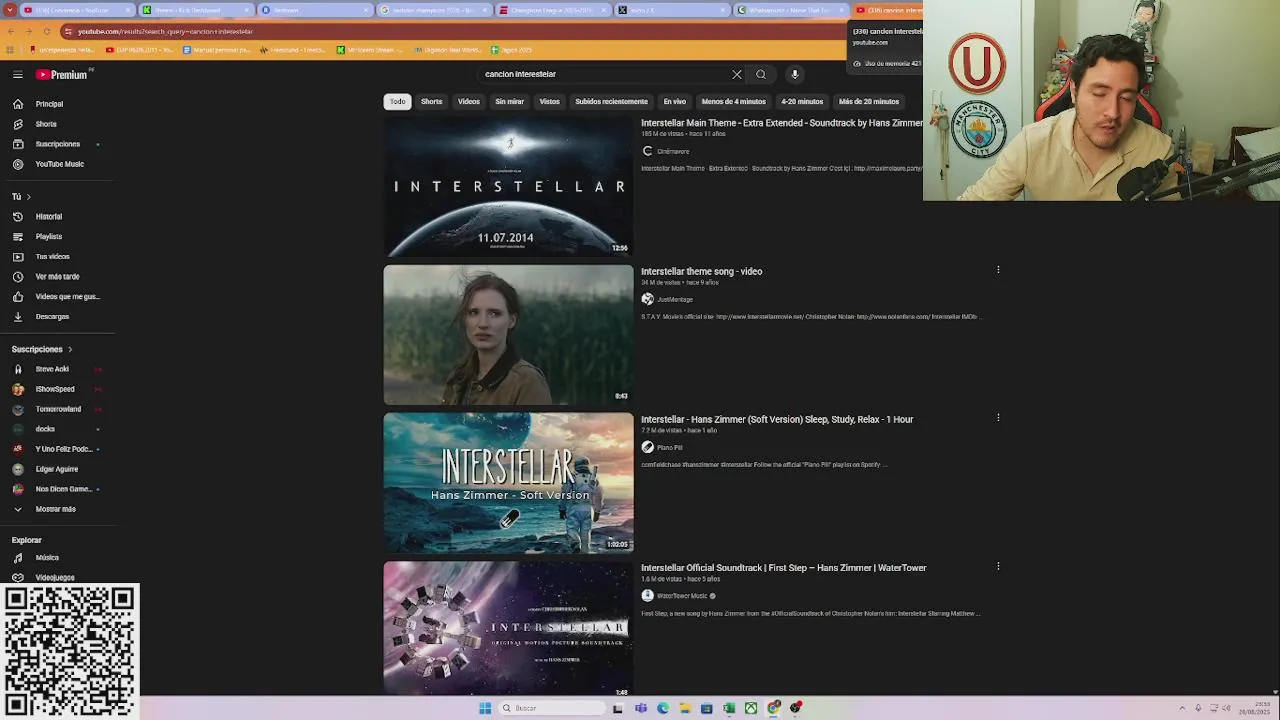This screenshot has height=720, width=1280.
Task: Click the Piano Pill channel avatar
Action: point(647,447)
